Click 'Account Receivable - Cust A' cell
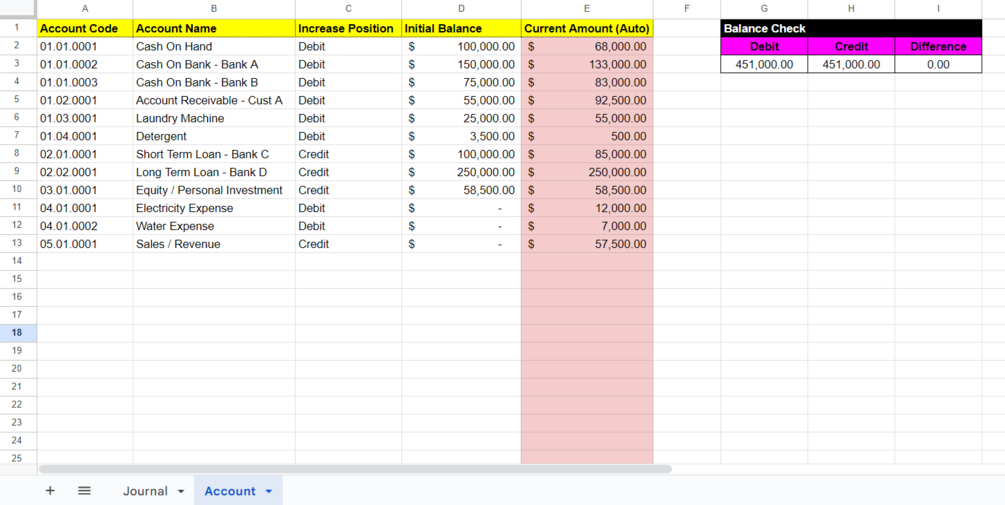 (214, 101)
